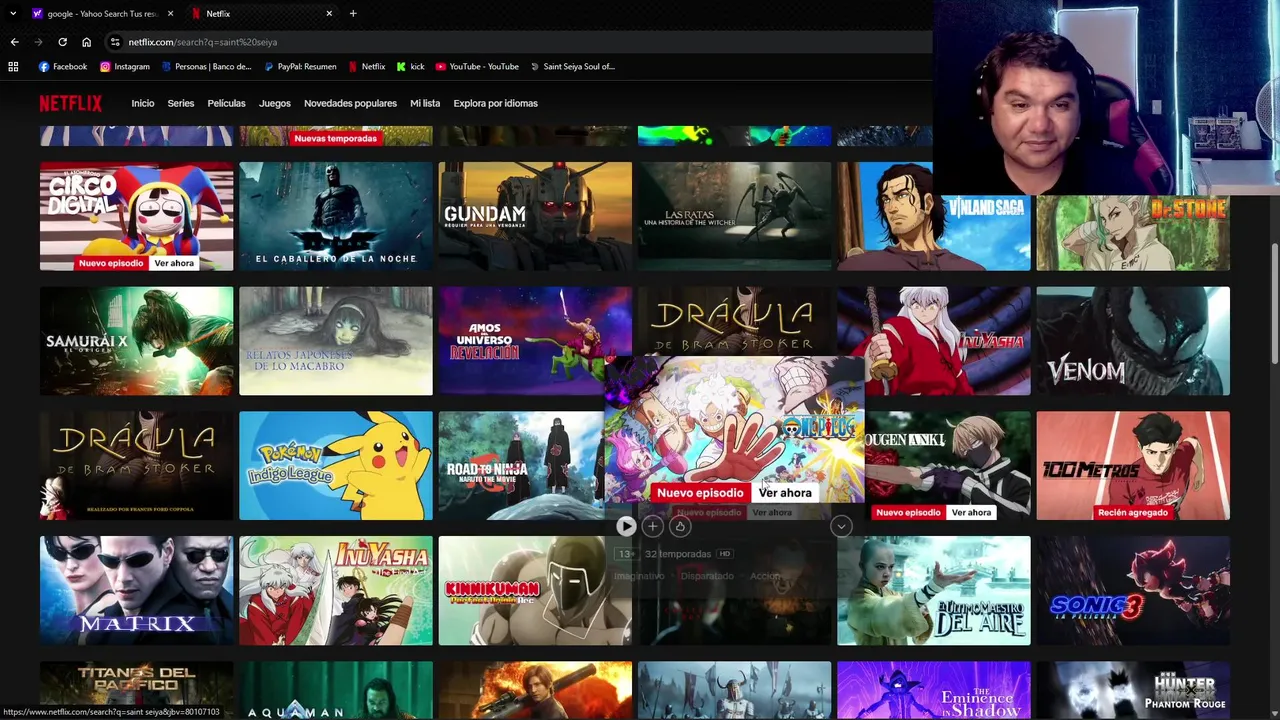Open Películas in Netflix navigation
Screen dimensions: 1280x720
point(226,103)
